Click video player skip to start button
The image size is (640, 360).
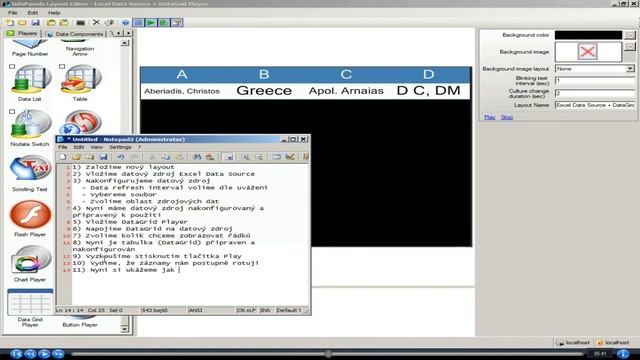point(16,354)
